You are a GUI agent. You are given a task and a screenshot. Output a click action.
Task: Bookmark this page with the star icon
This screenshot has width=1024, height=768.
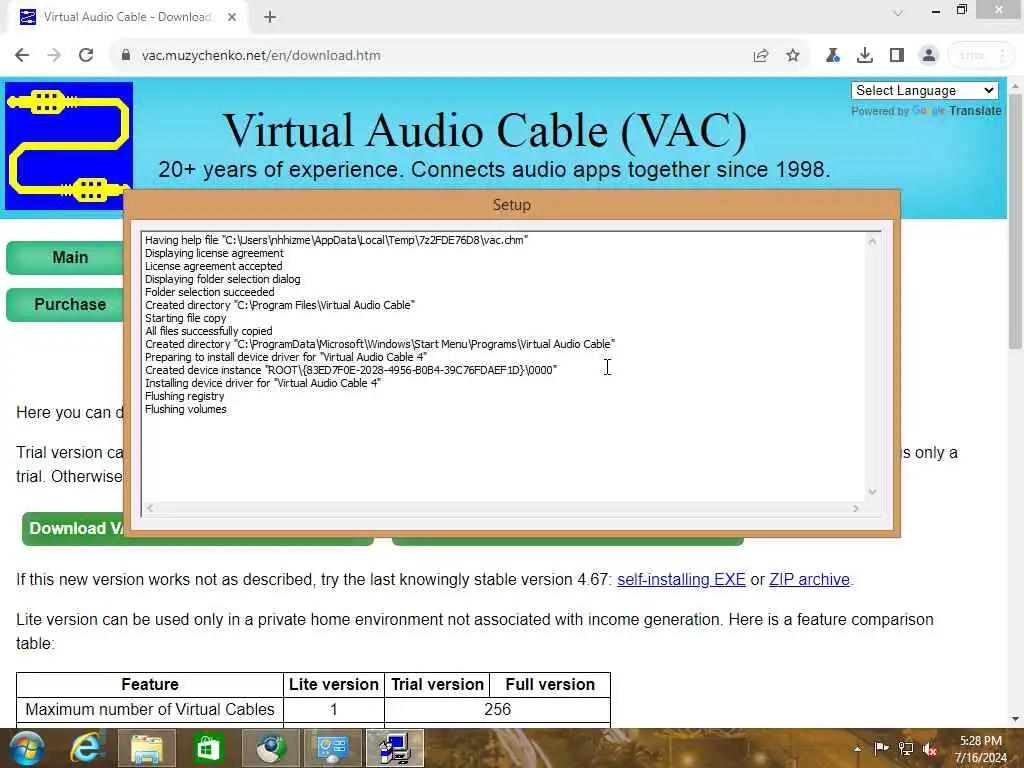pos(793,56)
